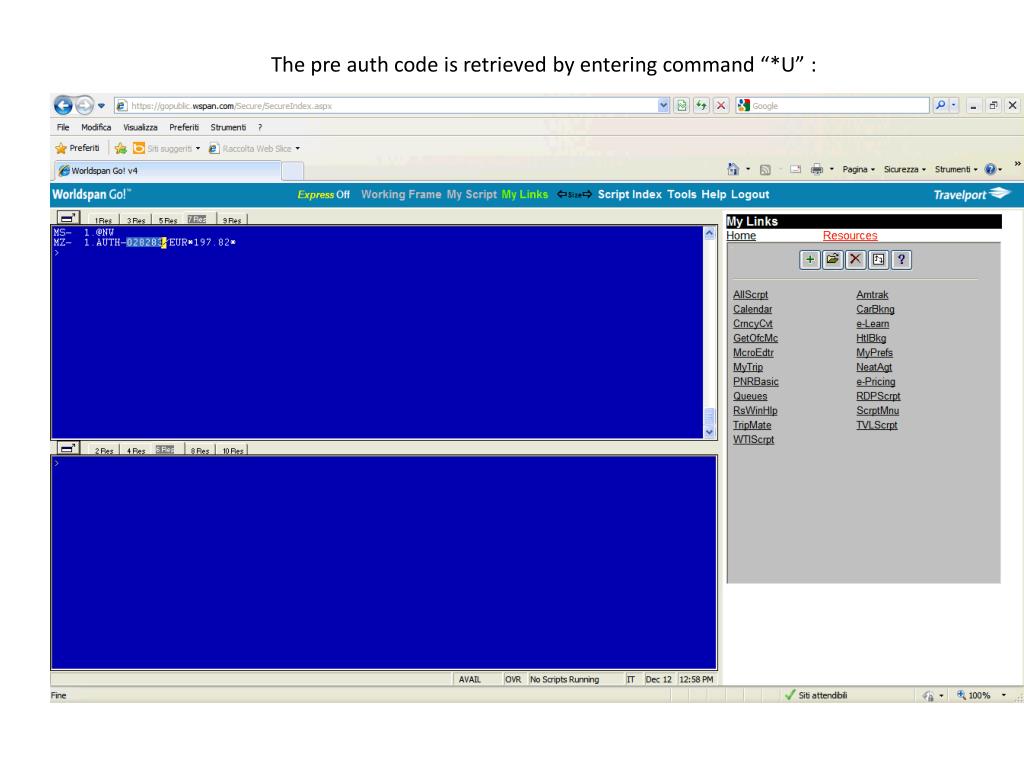This screenshot has width=1024, height=768.
Task: Open the Sicurezza dropdown menu
Action: click(904, 169)
